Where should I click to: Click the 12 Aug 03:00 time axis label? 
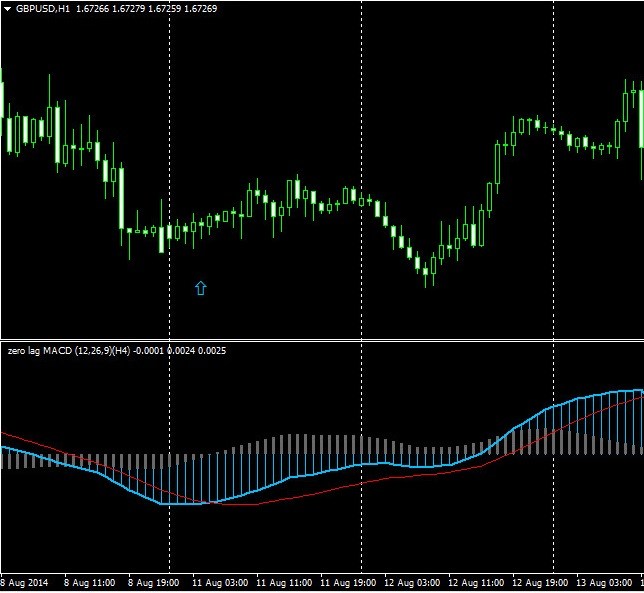[x=412, y=583]
